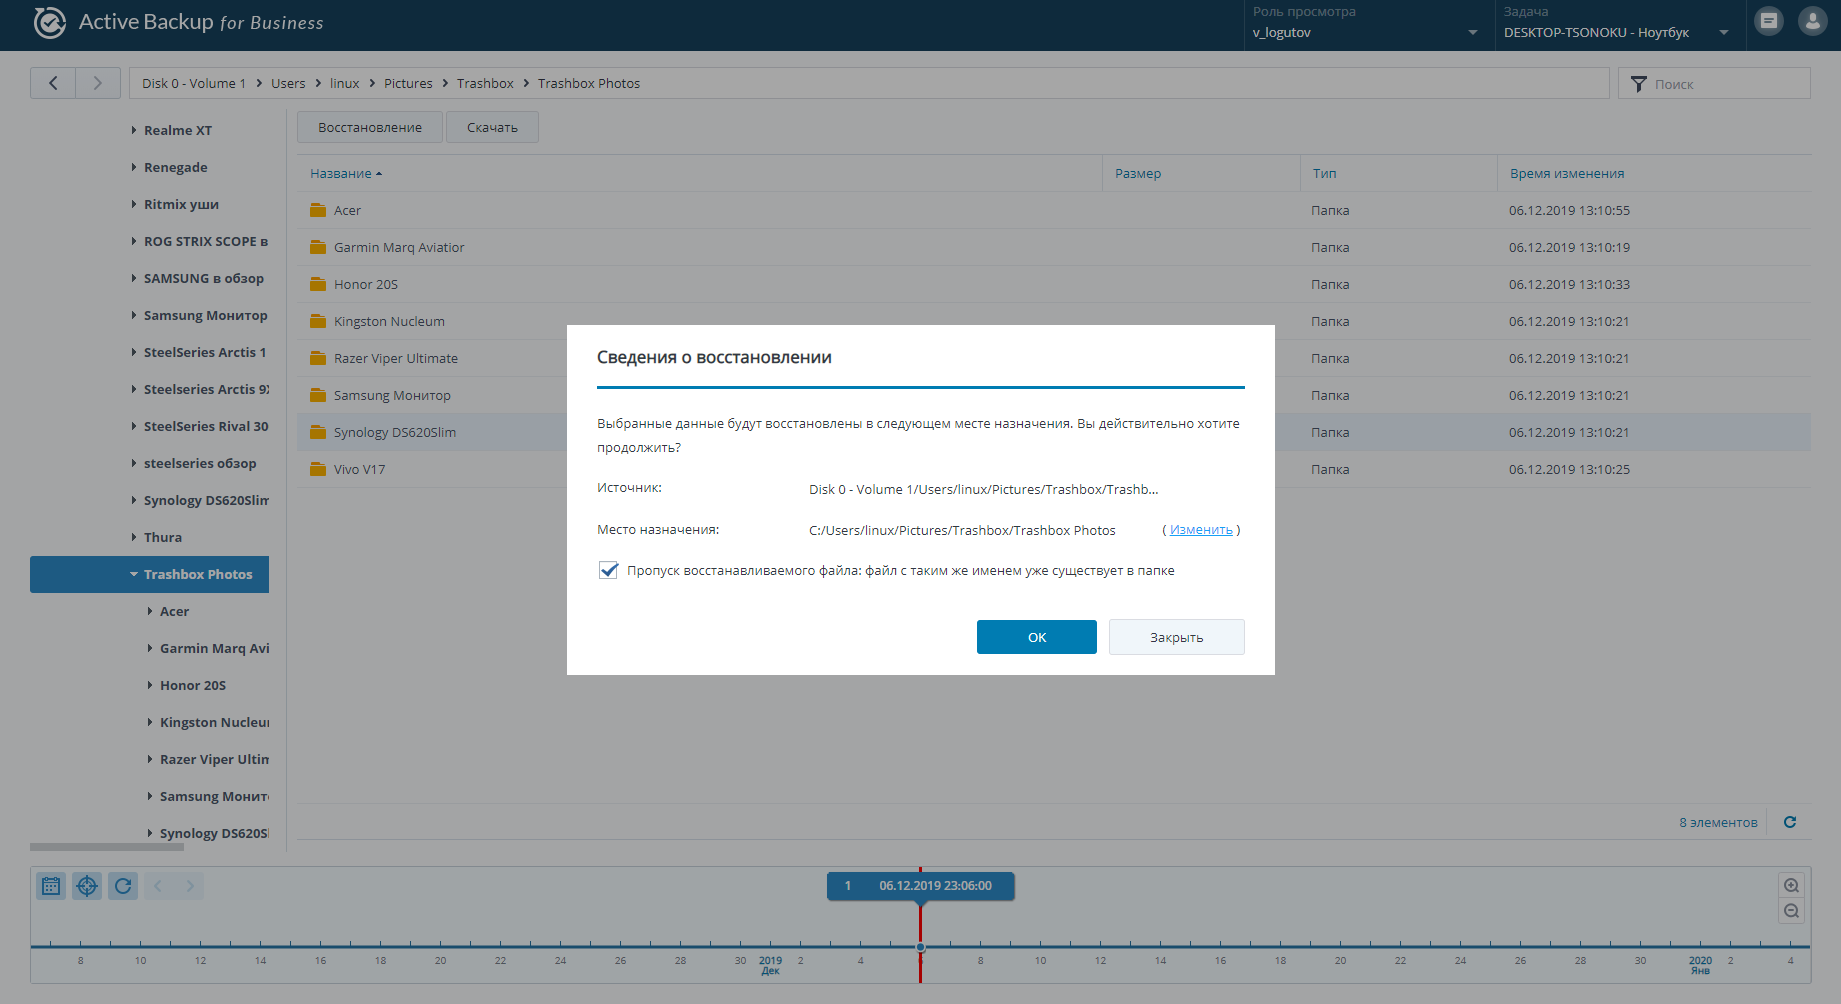Image resolution: width=1841 pixels, height=1004 pixels.
Task: Refresh the timeline with the reload icon
Action: click(123, 886)
